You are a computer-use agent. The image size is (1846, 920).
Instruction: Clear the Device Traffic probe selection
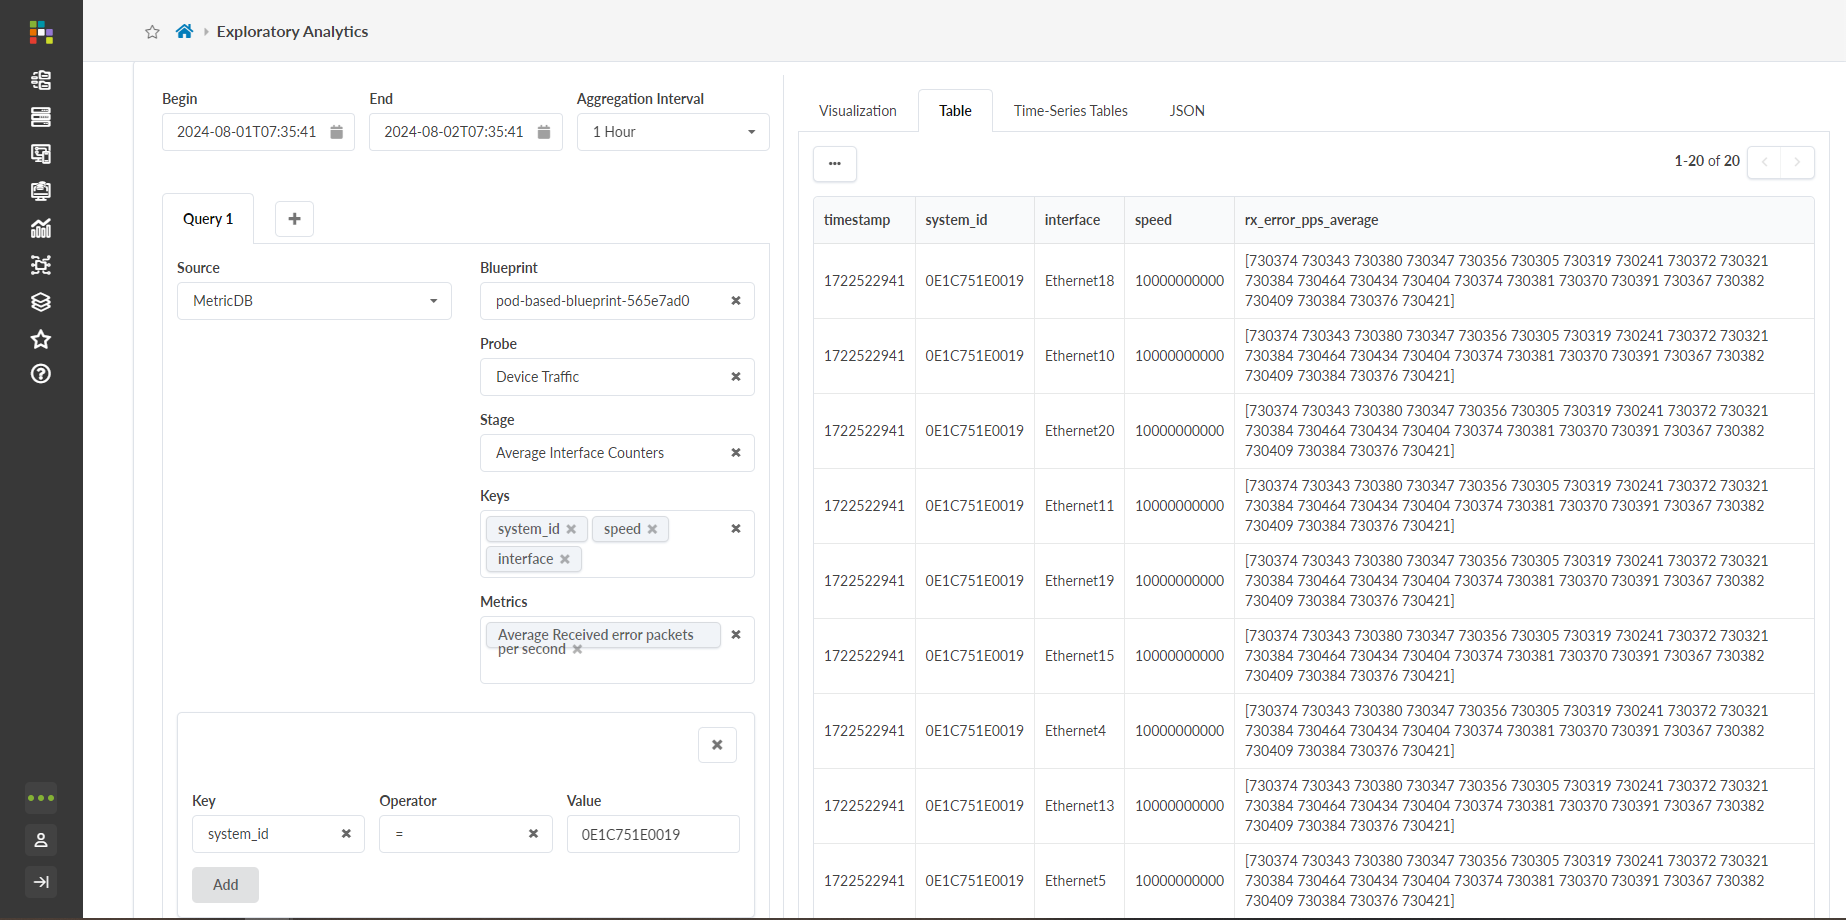click(736, 377)
